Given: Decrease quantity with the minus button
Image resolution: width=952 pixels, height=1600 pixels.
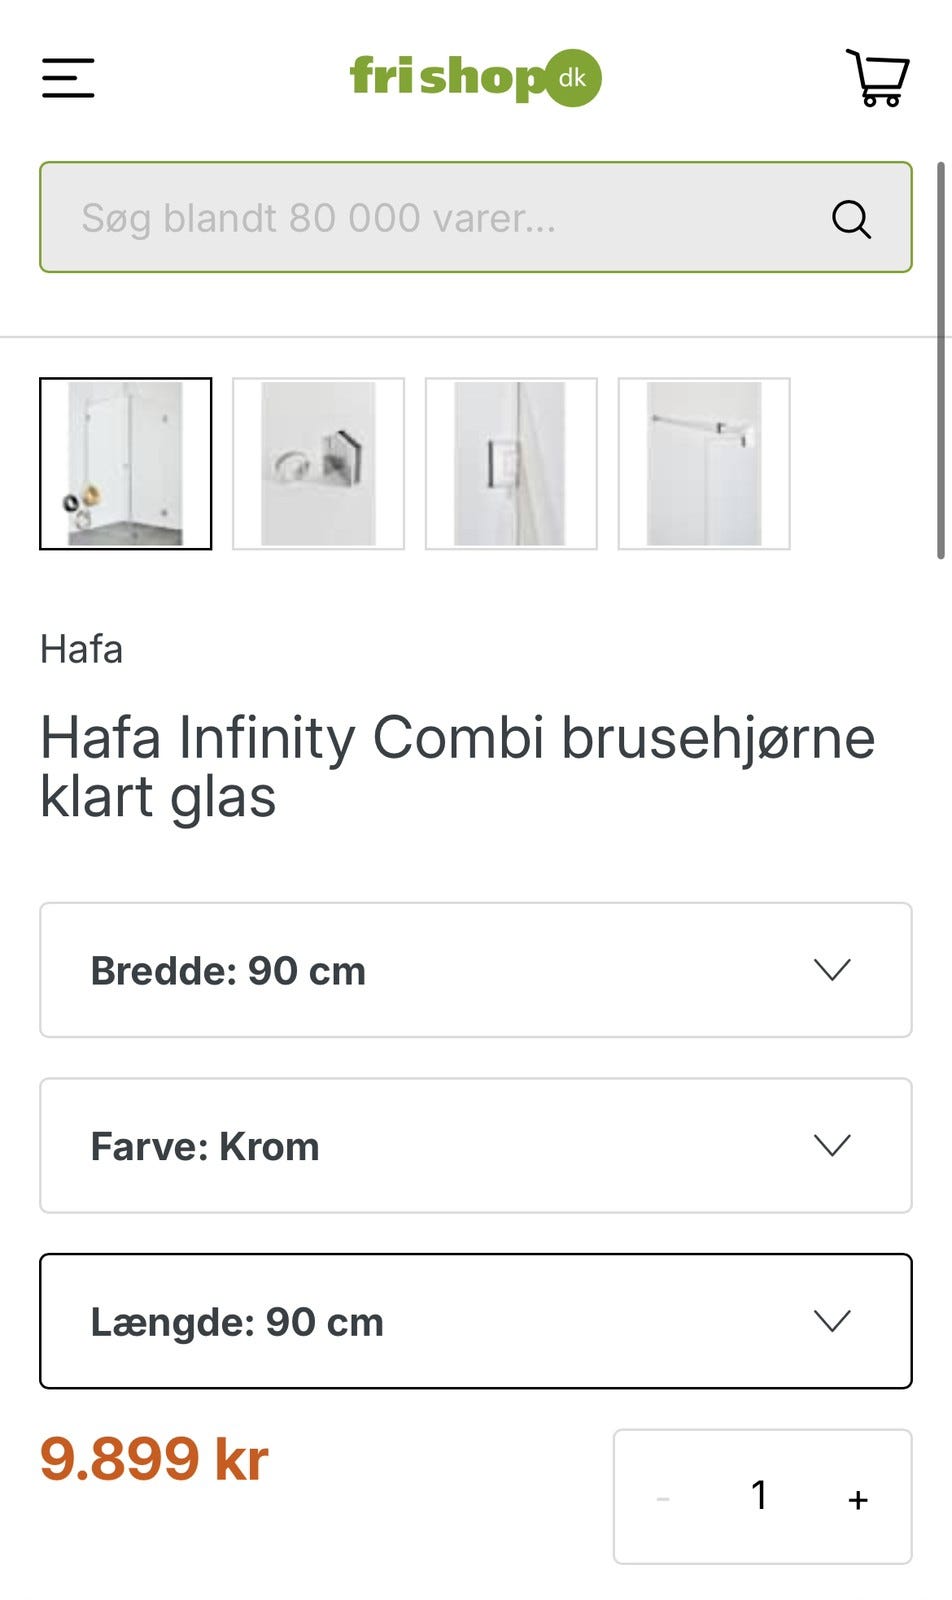Looking at the screenshot, I should (663, 1498).
